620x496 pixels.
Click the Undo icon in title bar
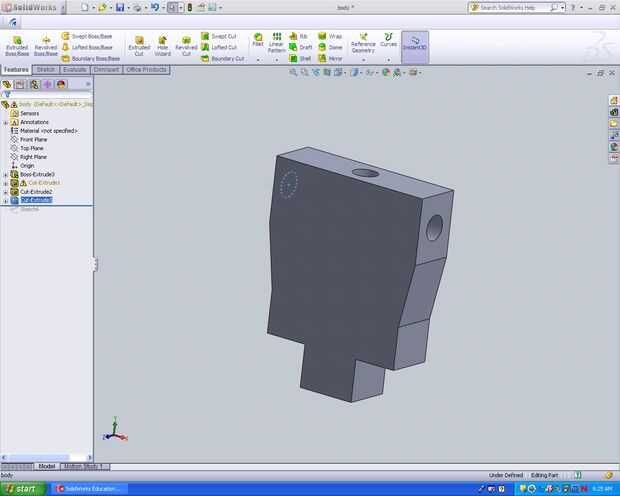155,8
